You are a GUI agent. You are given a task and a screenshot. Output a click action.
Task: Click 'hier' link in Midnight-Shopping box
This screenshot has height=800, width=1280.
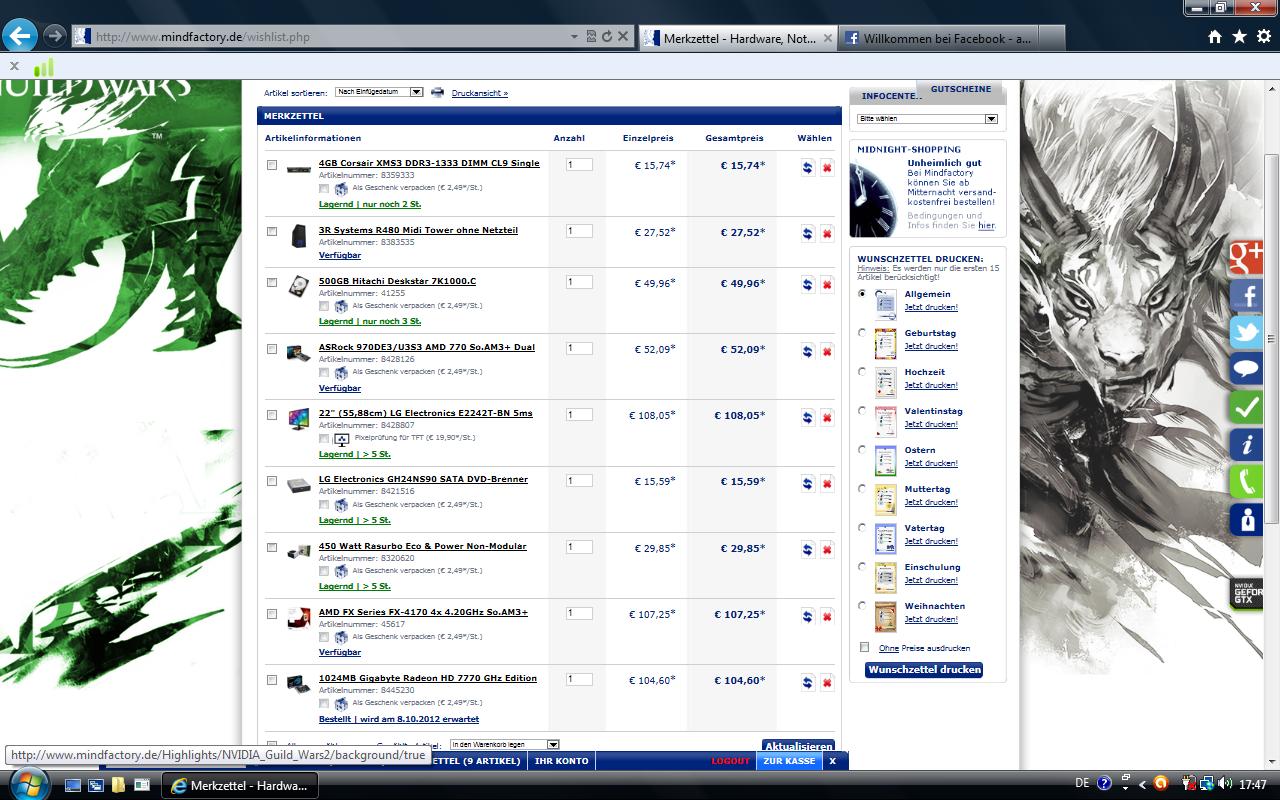pyautogui.click(x=986, y=226)
